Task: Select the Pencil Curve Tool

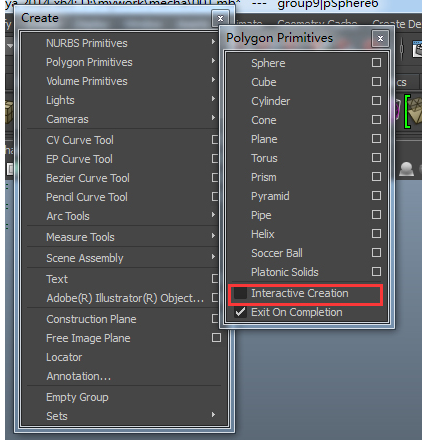Action: point(87,197)
